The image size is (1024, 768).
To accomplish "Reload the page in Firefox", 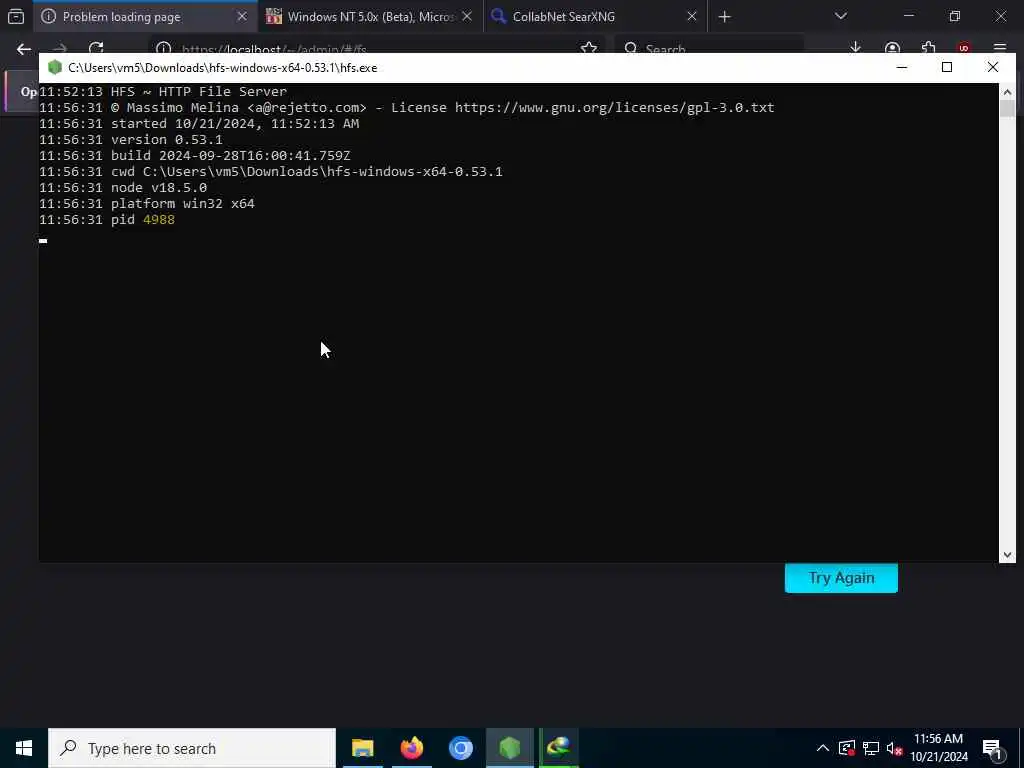I will point(96,49).
